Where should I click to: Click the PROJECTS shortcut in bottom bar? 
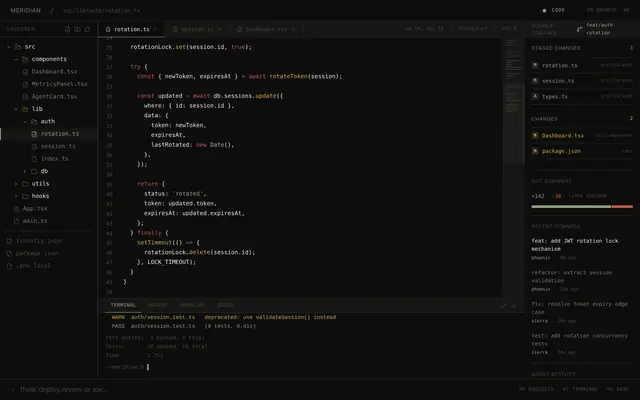click(536, 389)
